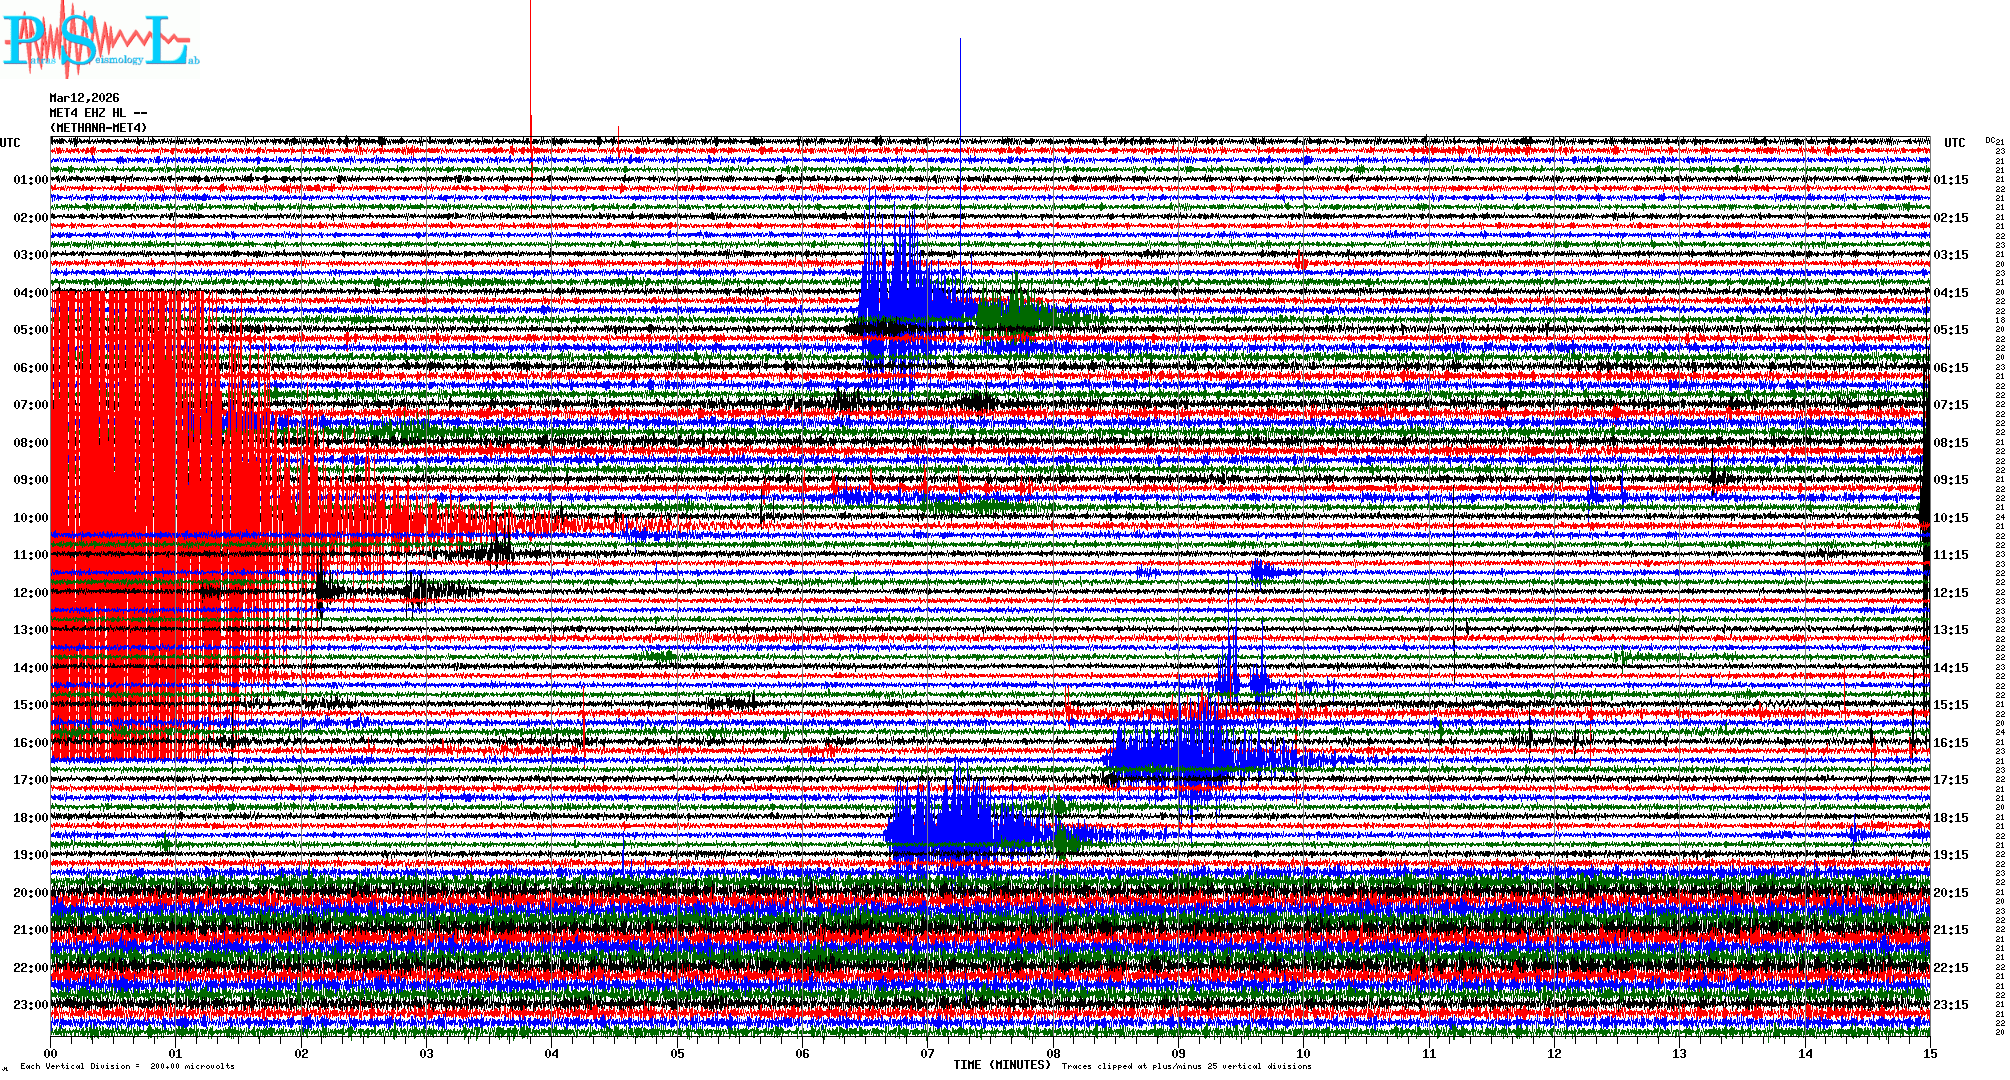Select the 23:00 hour label on left axis

click(30, 1005)
